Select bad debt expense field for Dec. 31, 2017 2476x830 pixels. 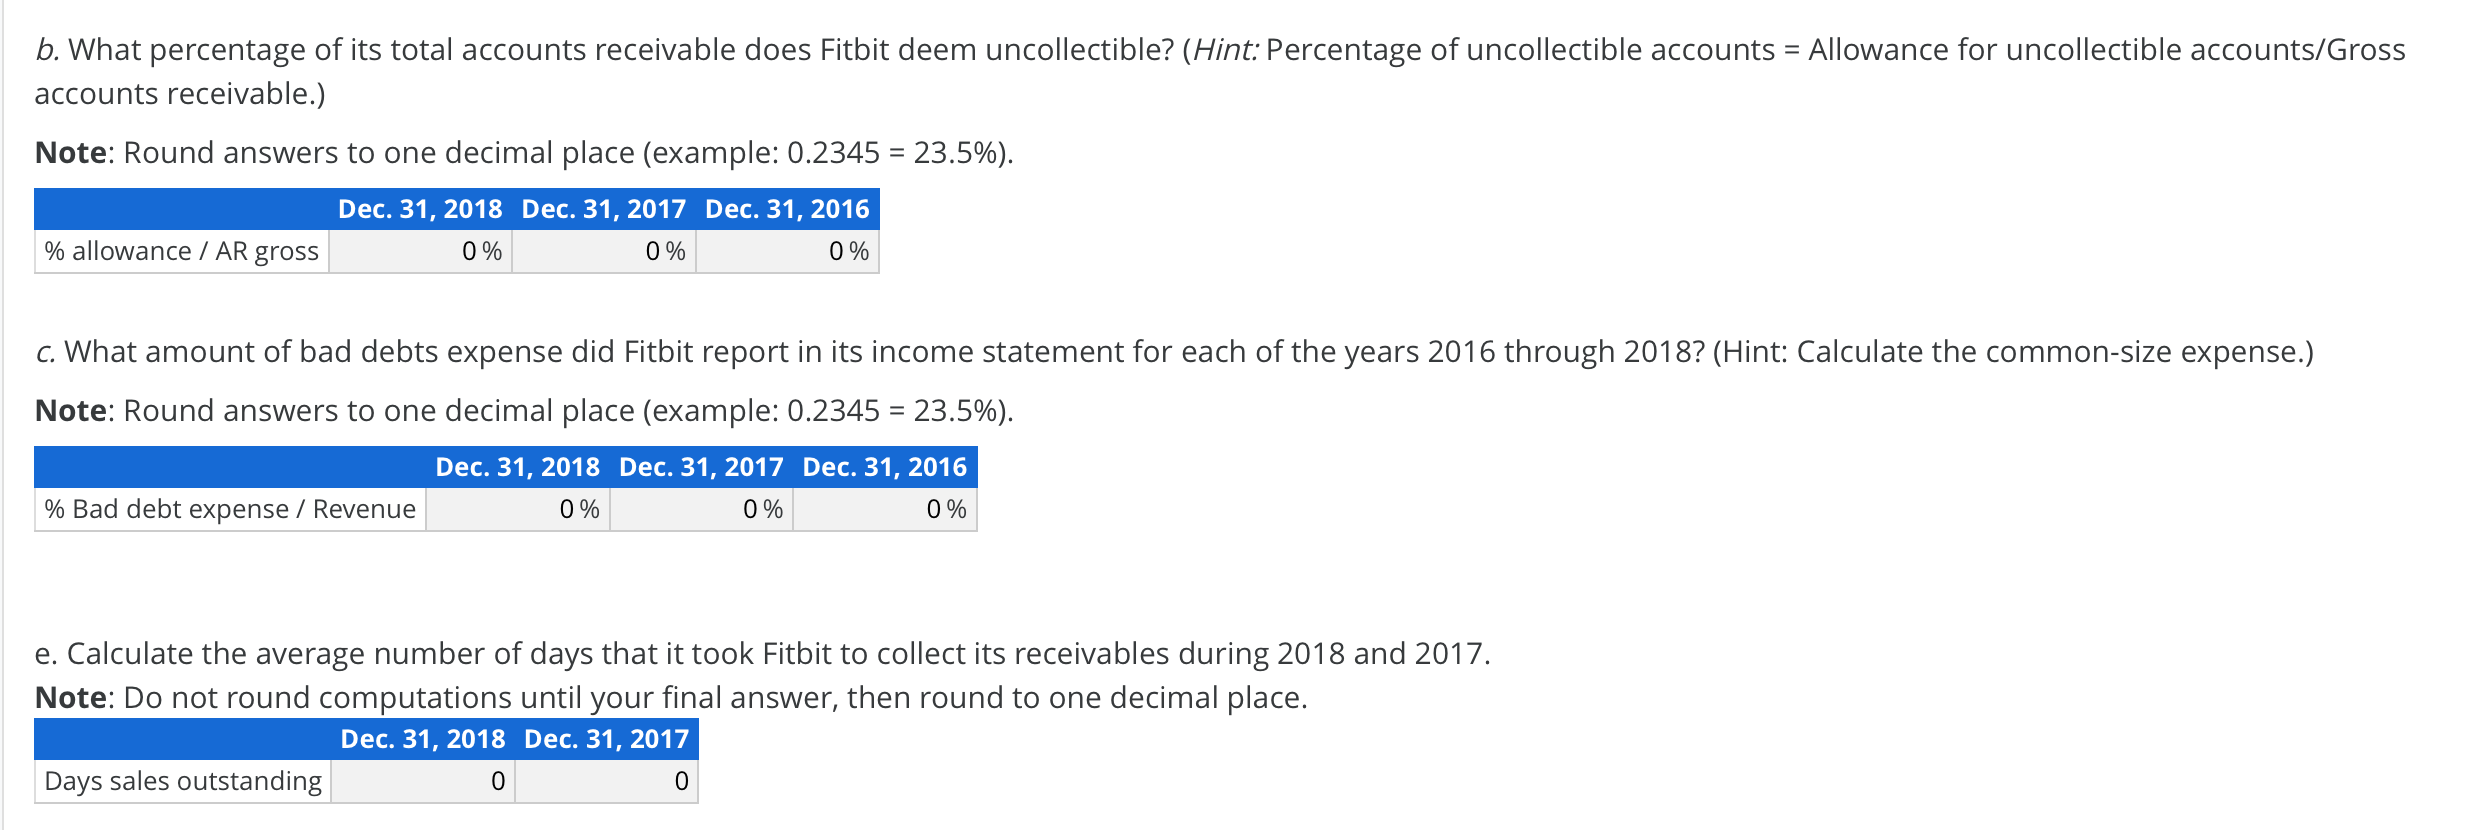(x=701, y=509)
